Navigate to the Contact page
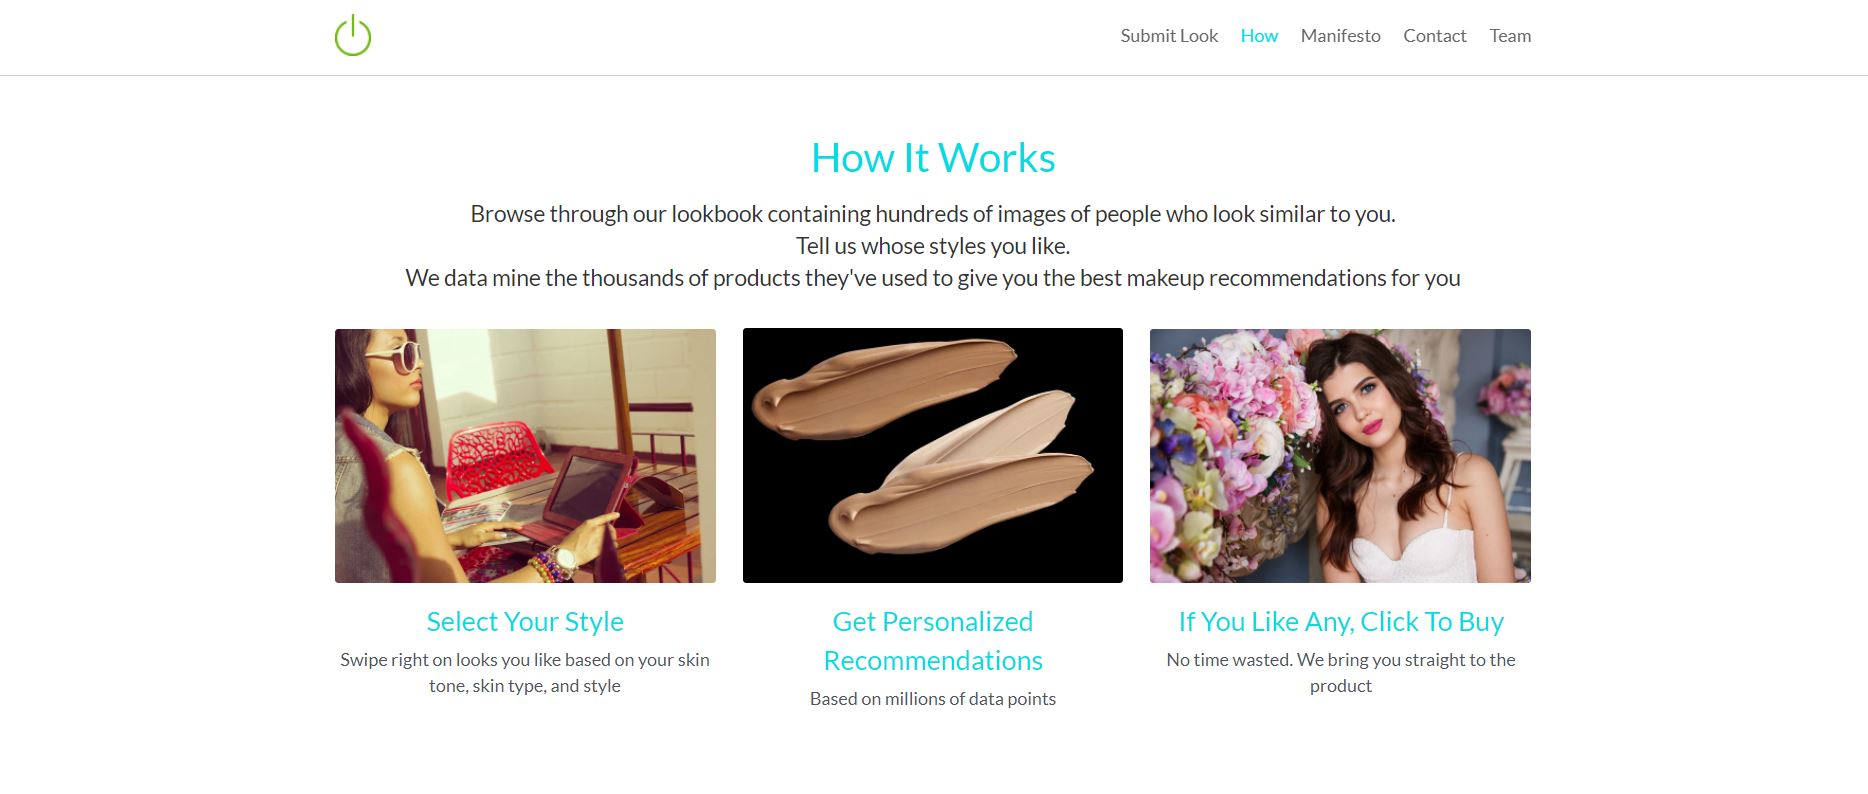The height and width of the screenshot is (794, 1868). [x=1435, y=35]
